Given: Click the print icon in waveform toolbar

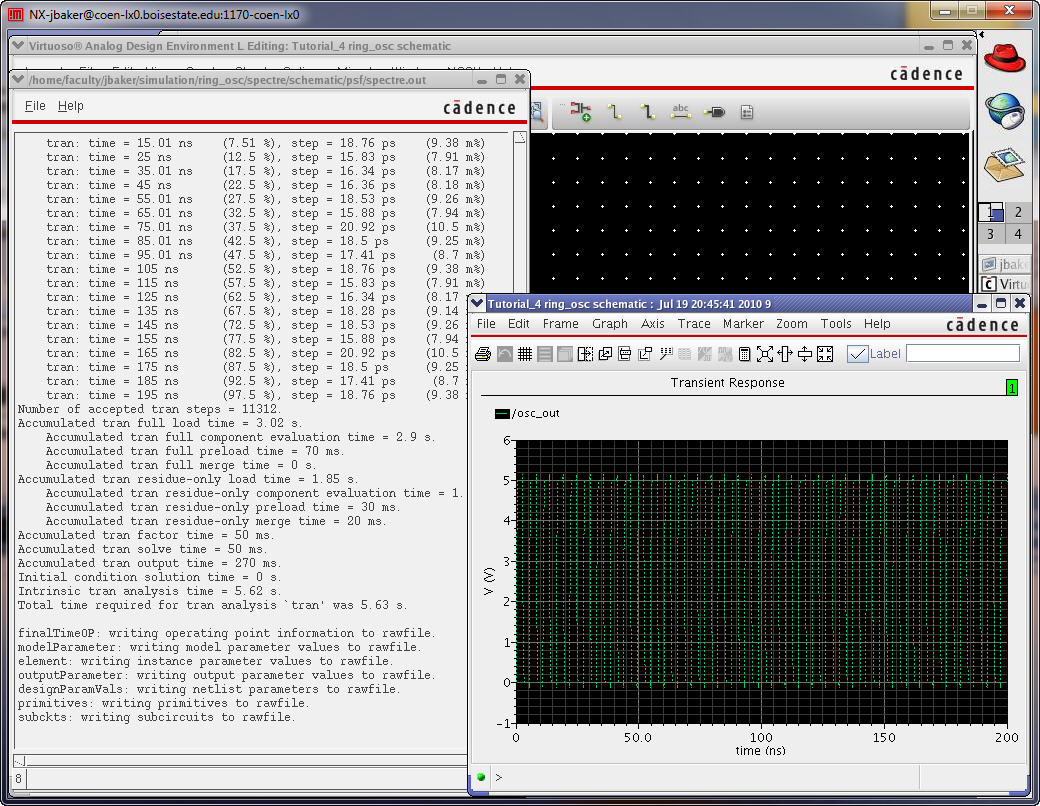Looking at the screenshot, I should [x=483, y=354].
